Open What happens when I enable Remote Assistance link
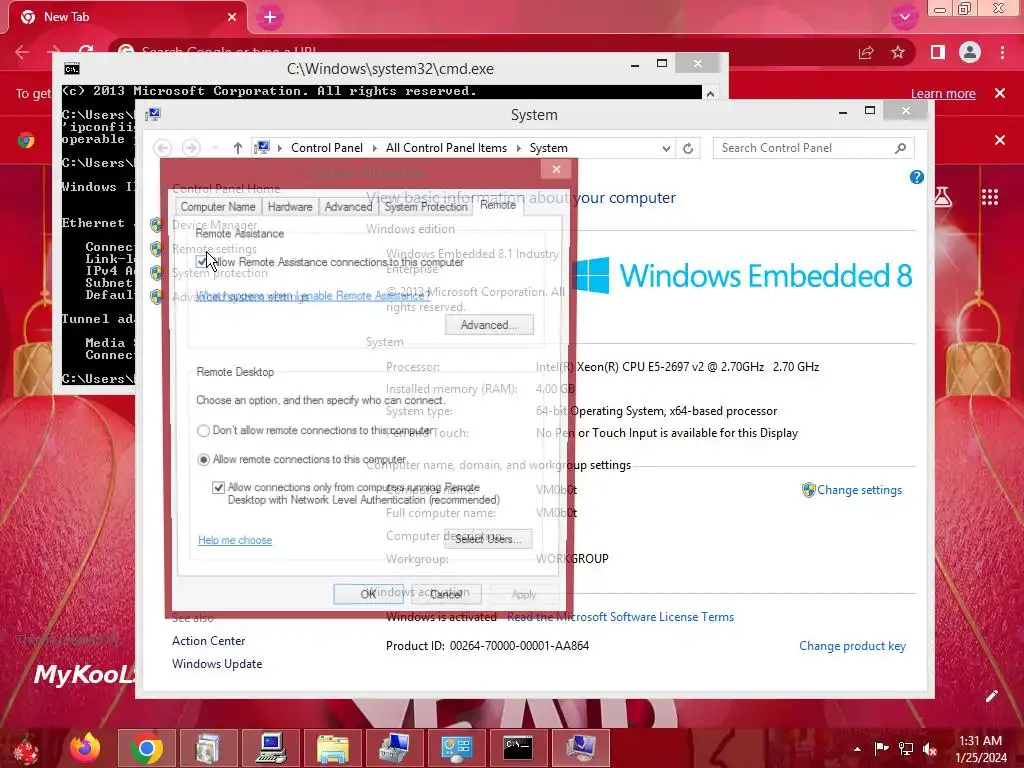Screen dimensions: 1024x768 [x=313, y=296]
